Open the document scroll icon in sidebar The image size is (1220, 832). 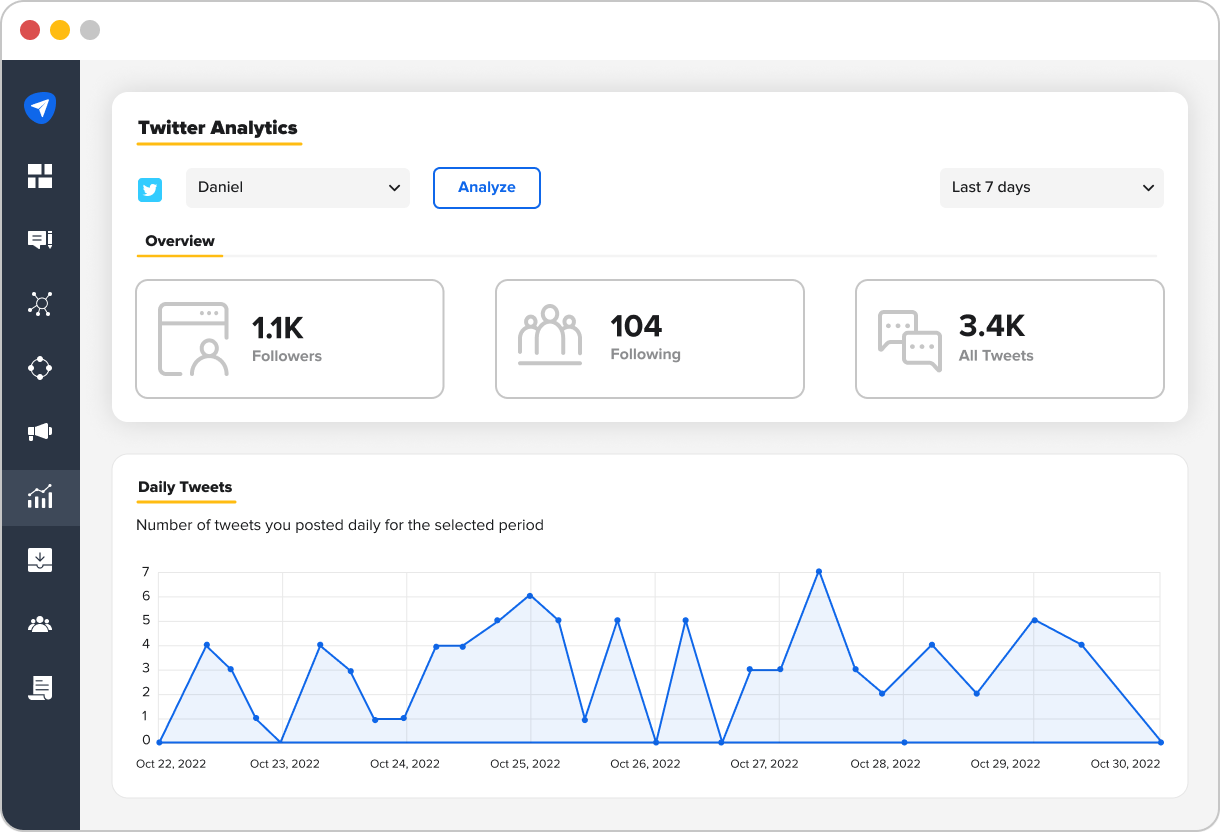click(40, 688)
